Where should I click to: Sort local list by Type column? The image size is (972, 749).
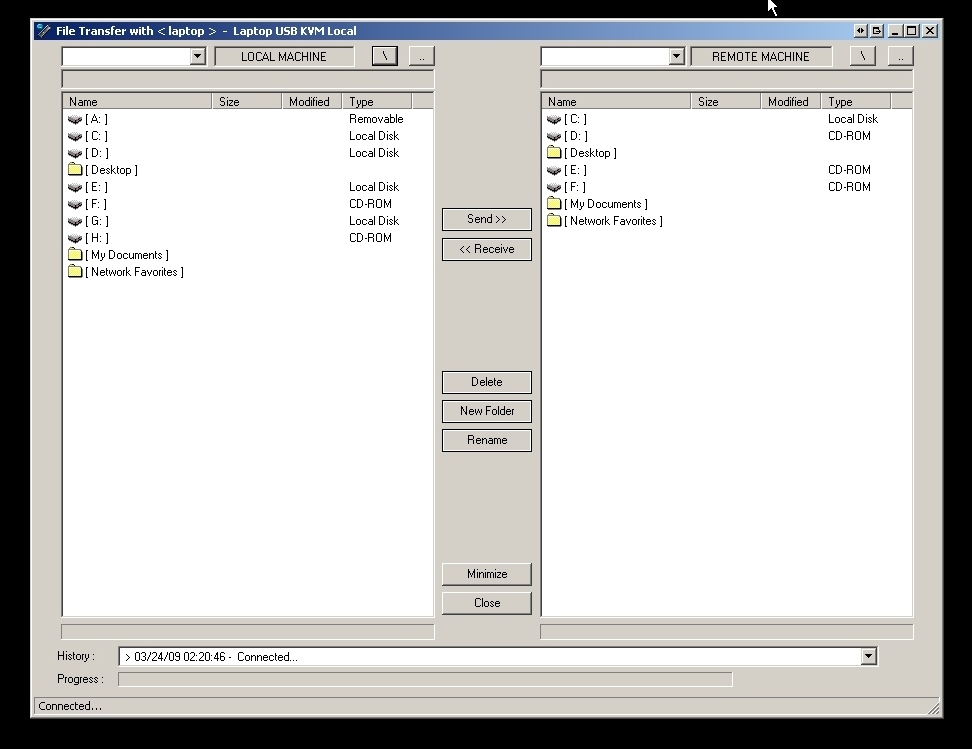click(x=377, y=102)
